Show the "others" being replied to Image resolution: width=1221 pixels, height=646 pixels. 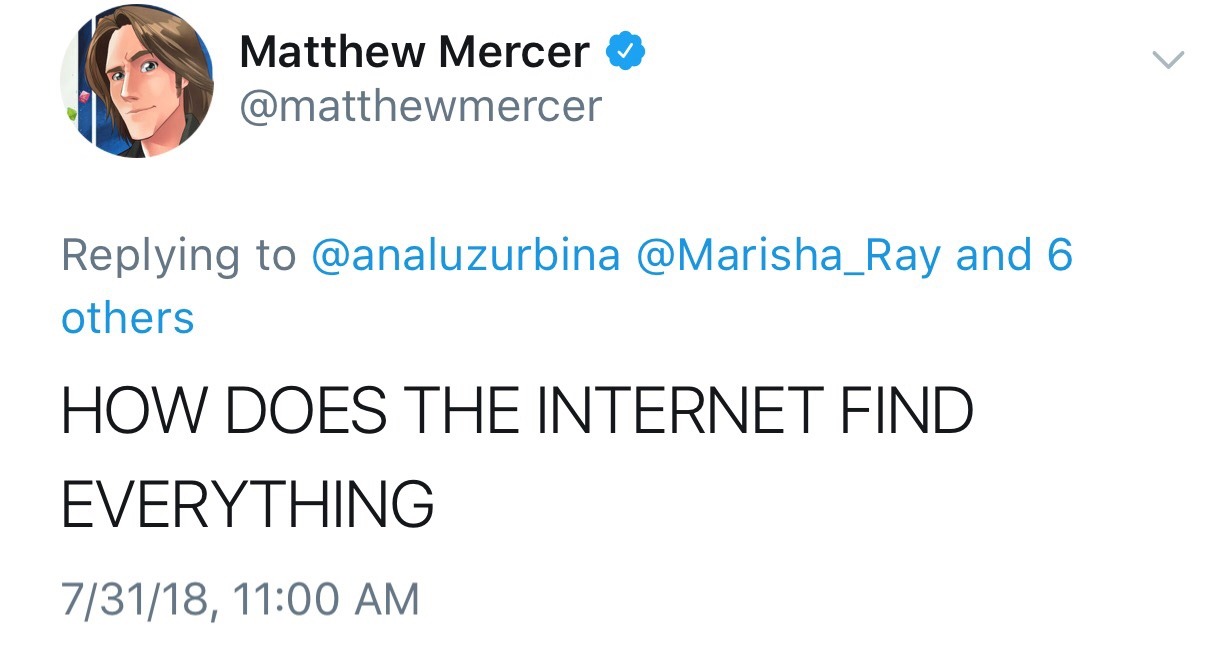point(127,318)
